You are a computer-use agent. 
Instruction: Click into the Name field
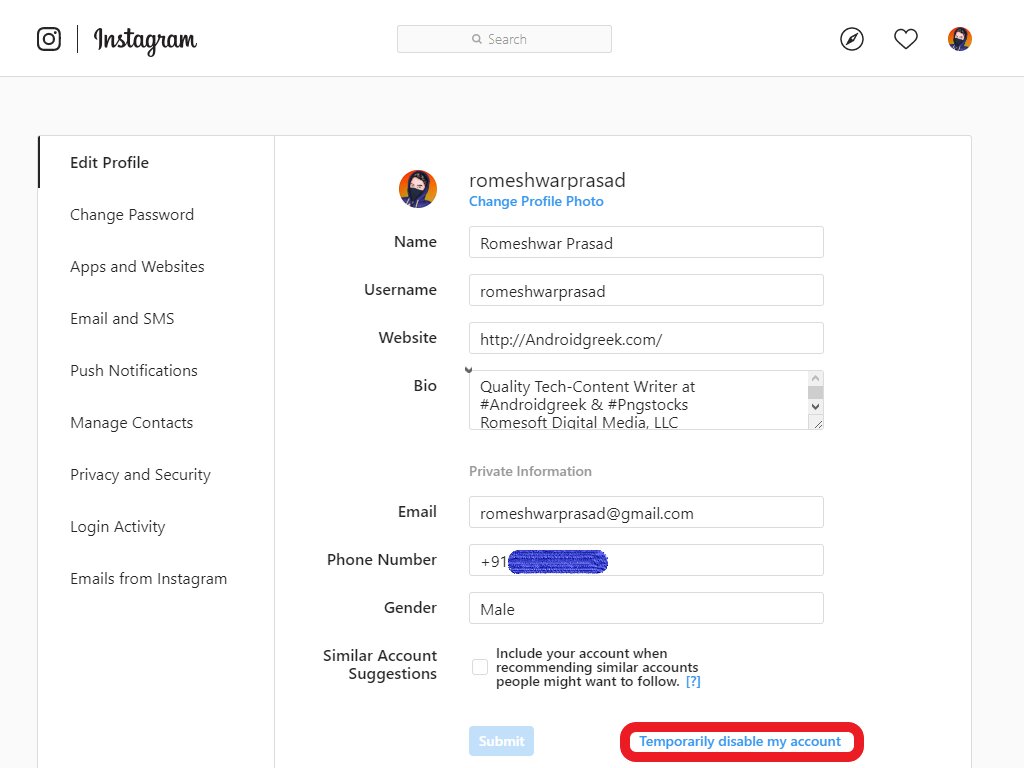coord(646,242)
